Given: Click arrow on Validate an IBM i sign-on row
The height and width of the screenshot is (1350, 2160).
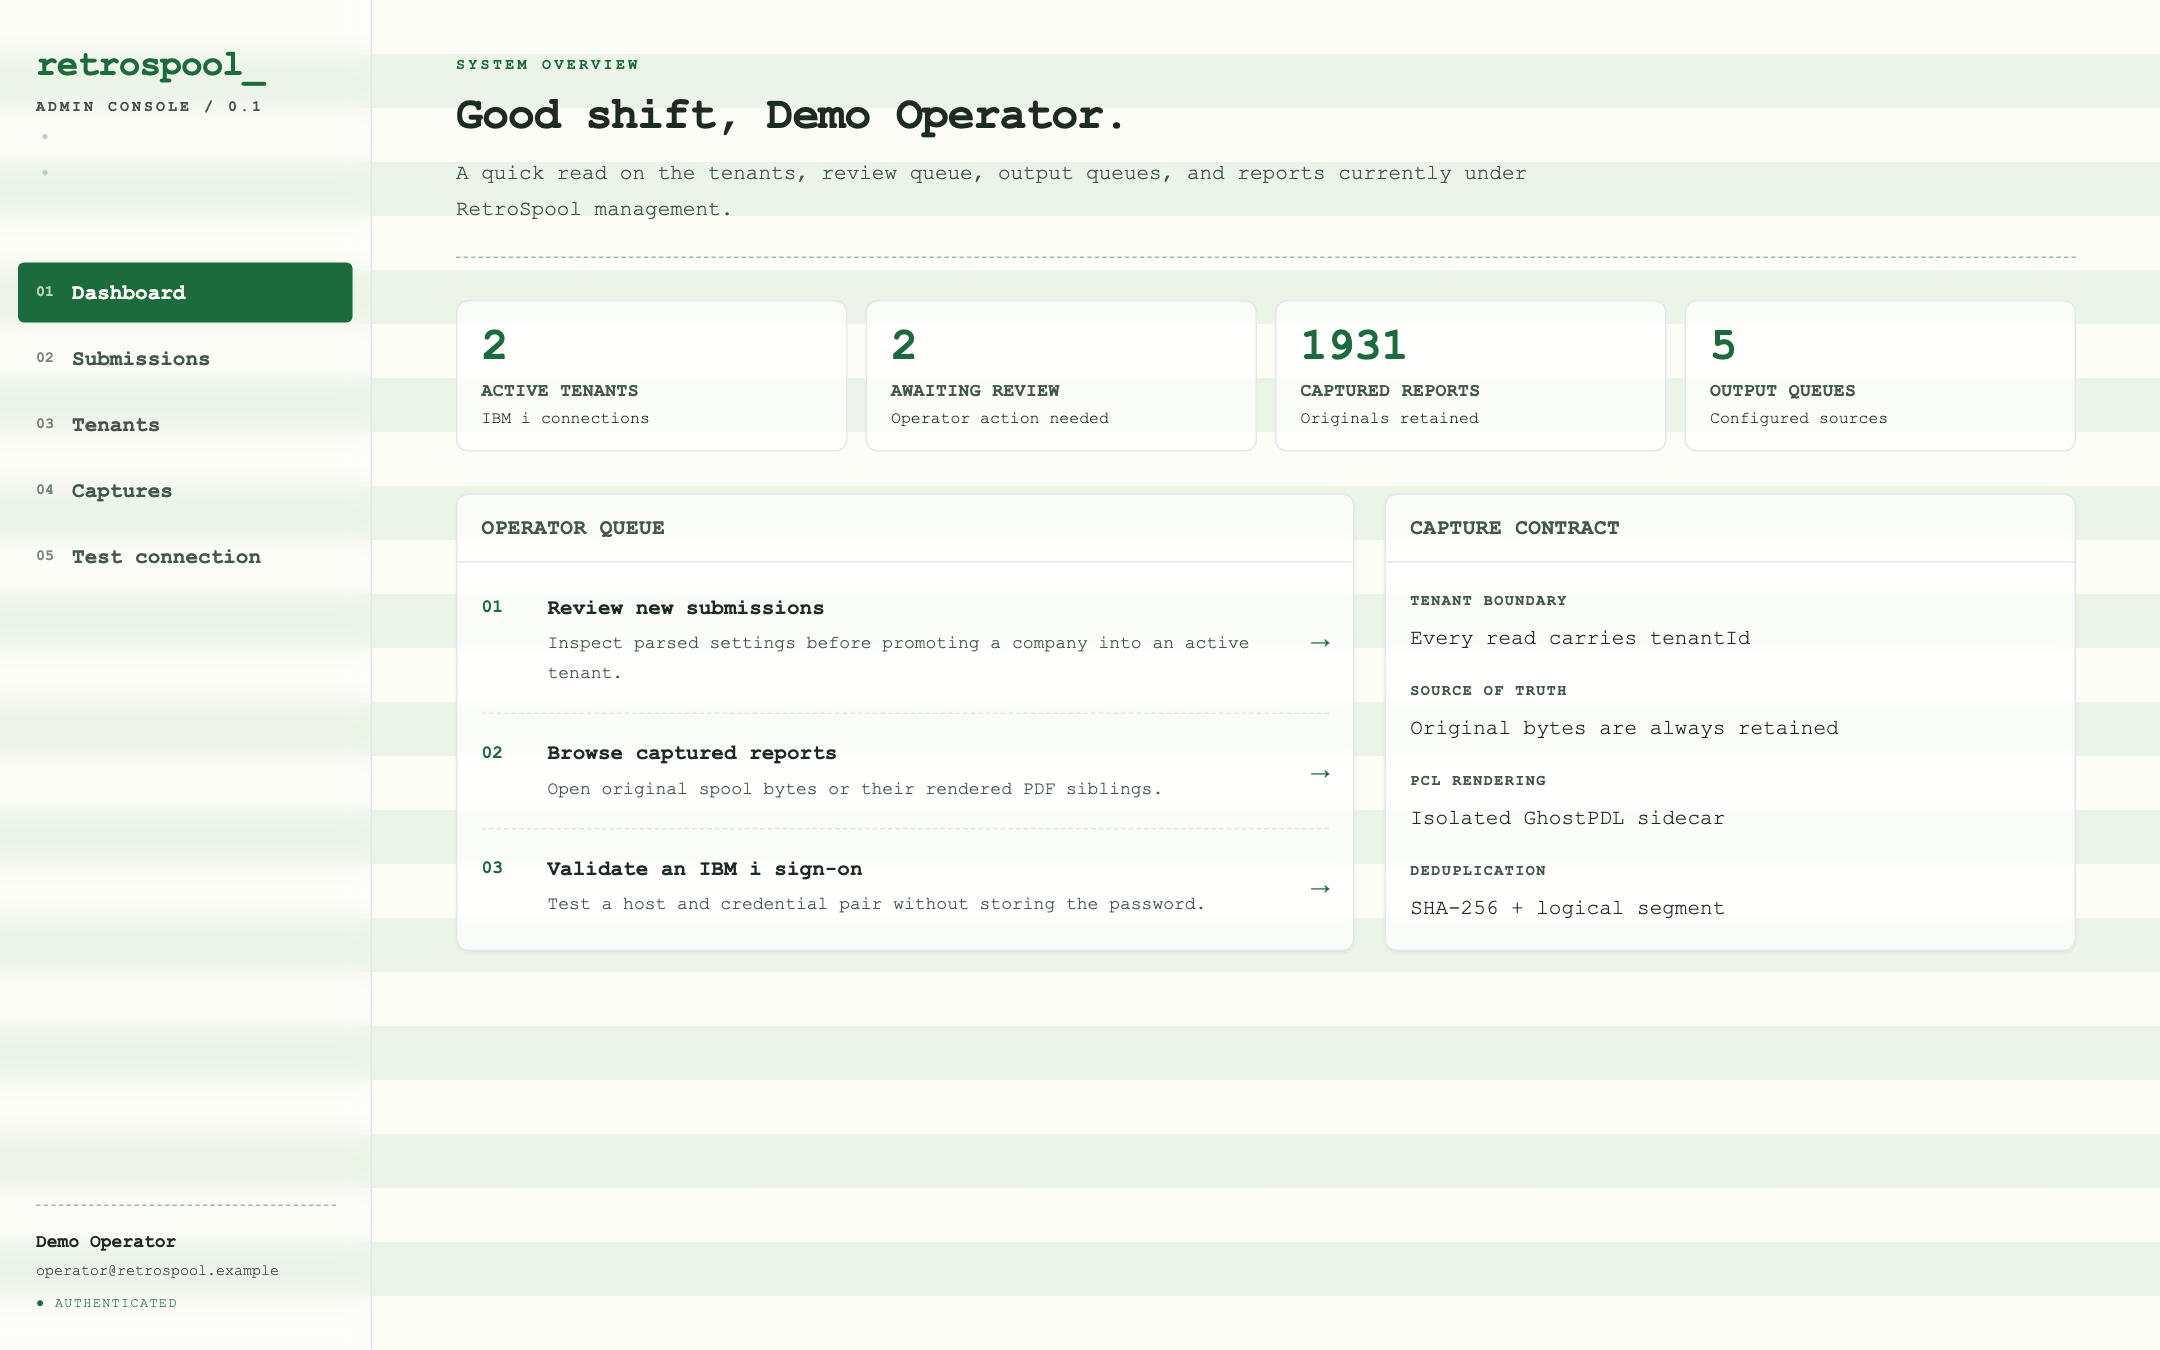Looking at the screenshot, I should point(1320,888).
